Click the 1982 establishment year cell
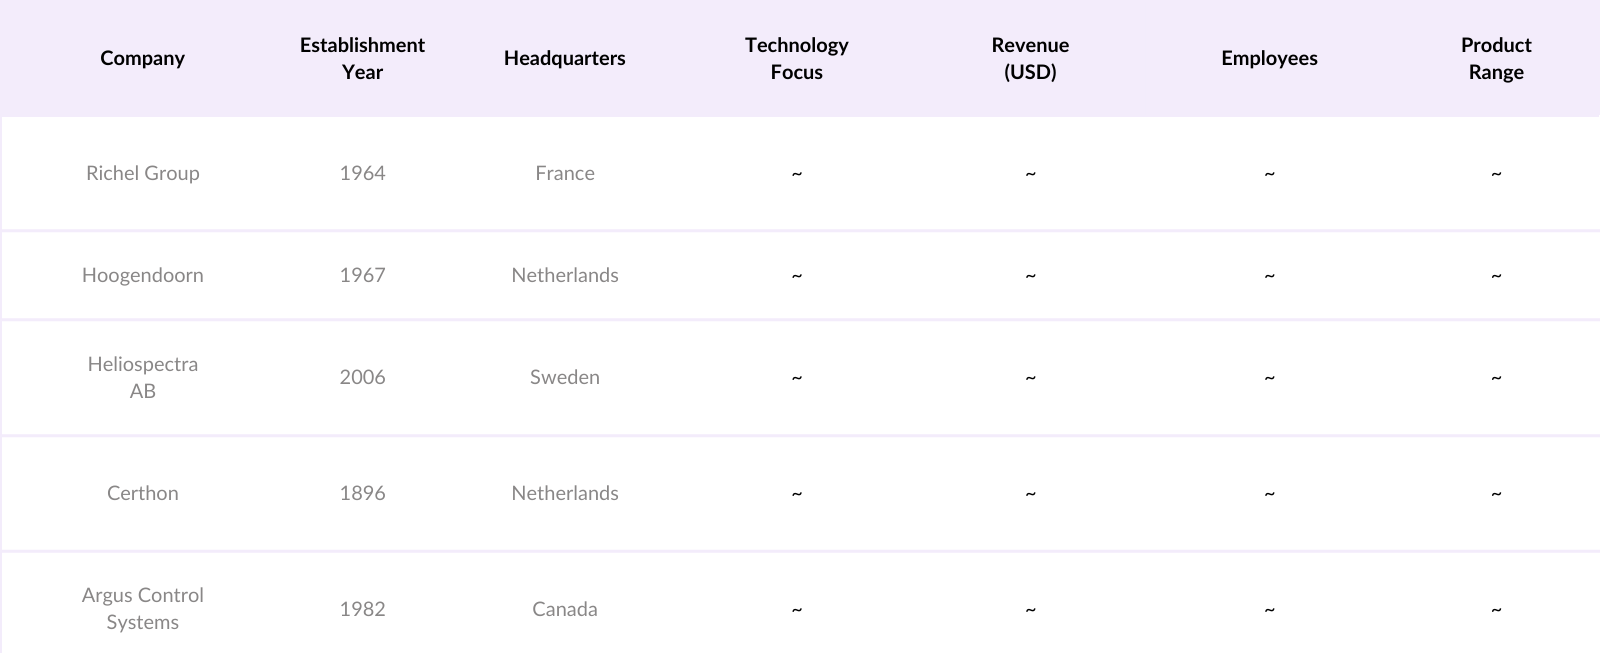 point(362,609)
